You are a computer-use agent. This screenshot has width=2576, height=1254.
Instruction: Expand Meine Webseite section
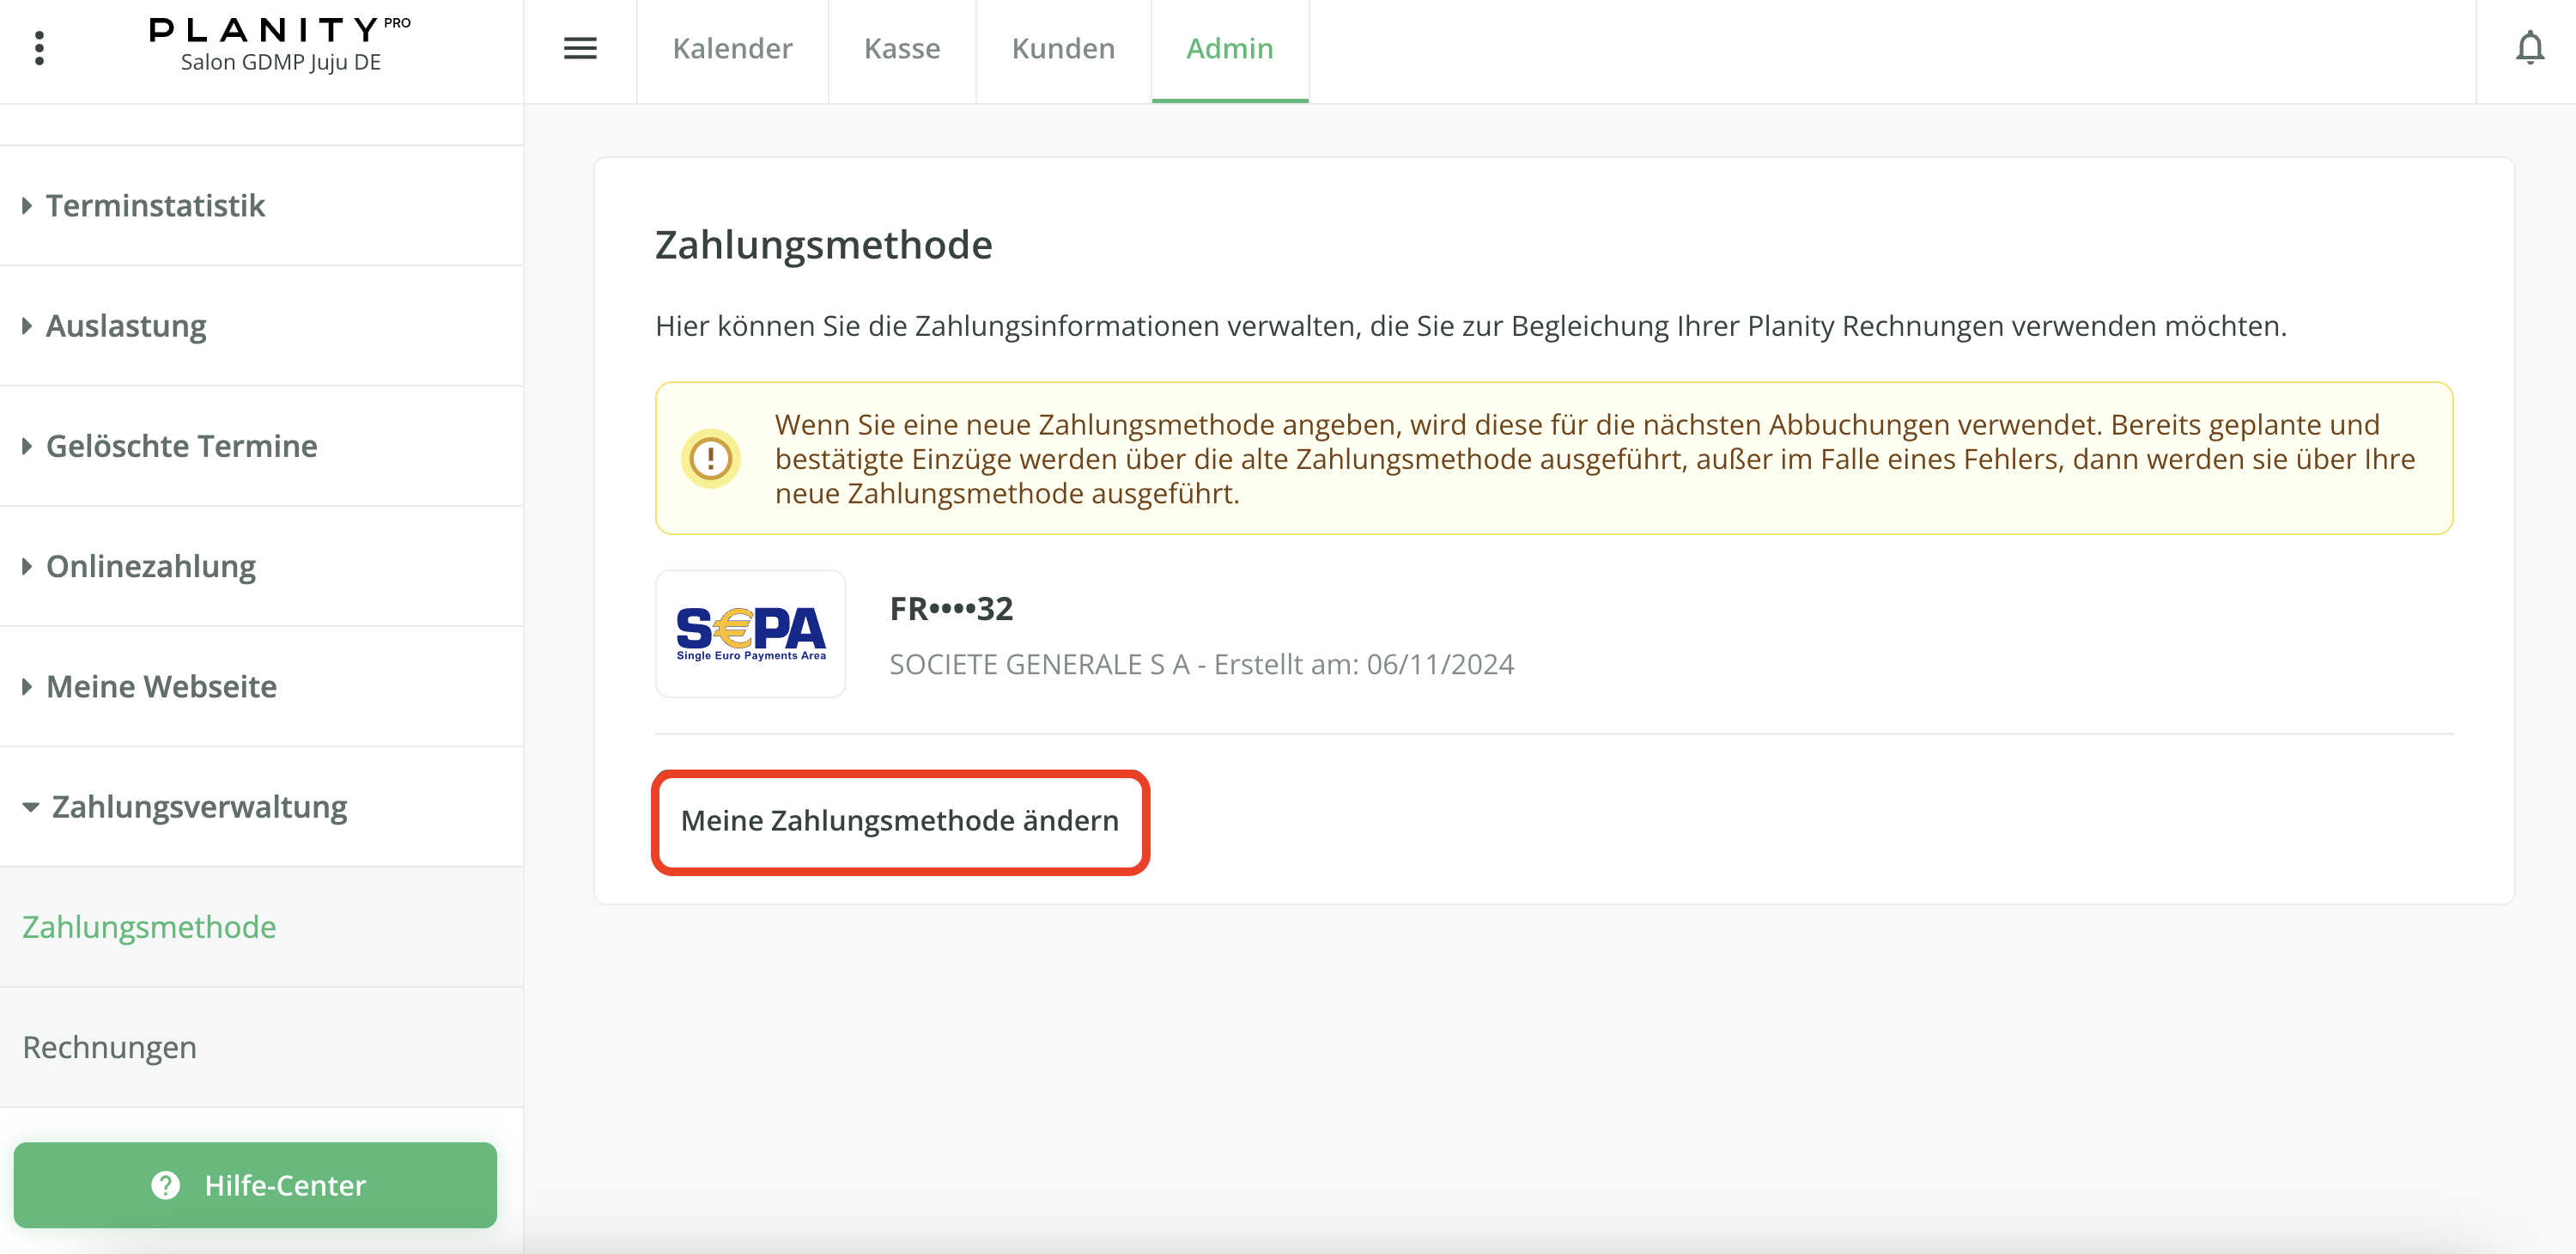[161, 686]
